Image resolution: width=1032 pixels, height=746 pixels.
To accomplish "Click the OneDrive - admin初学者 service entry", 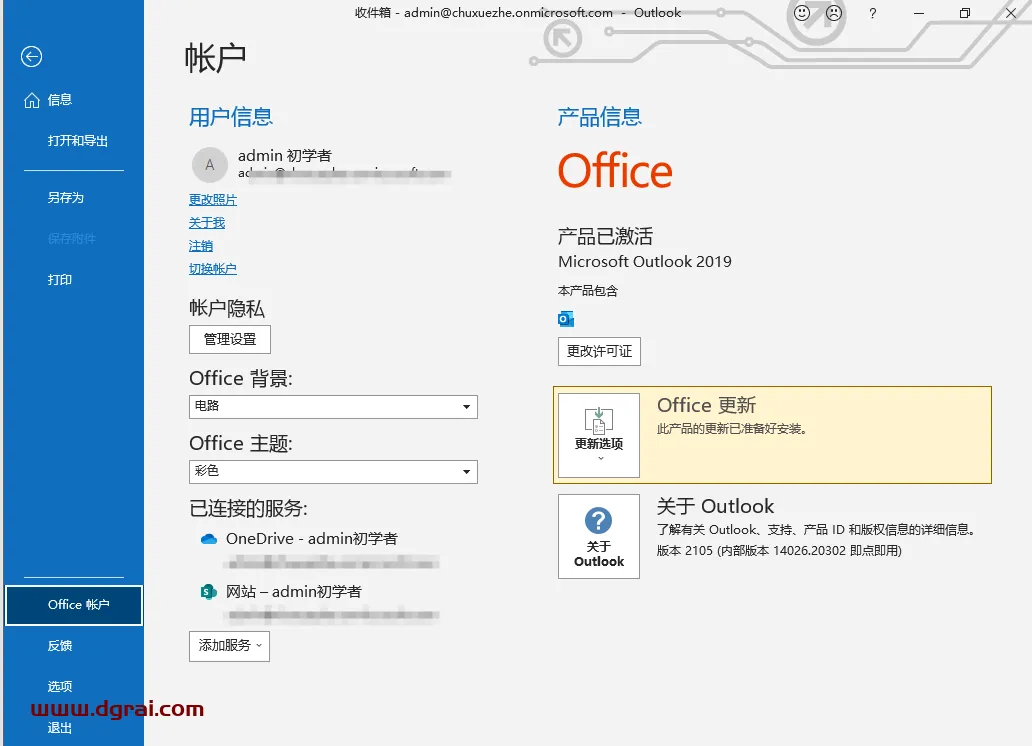I will (311, 539).
